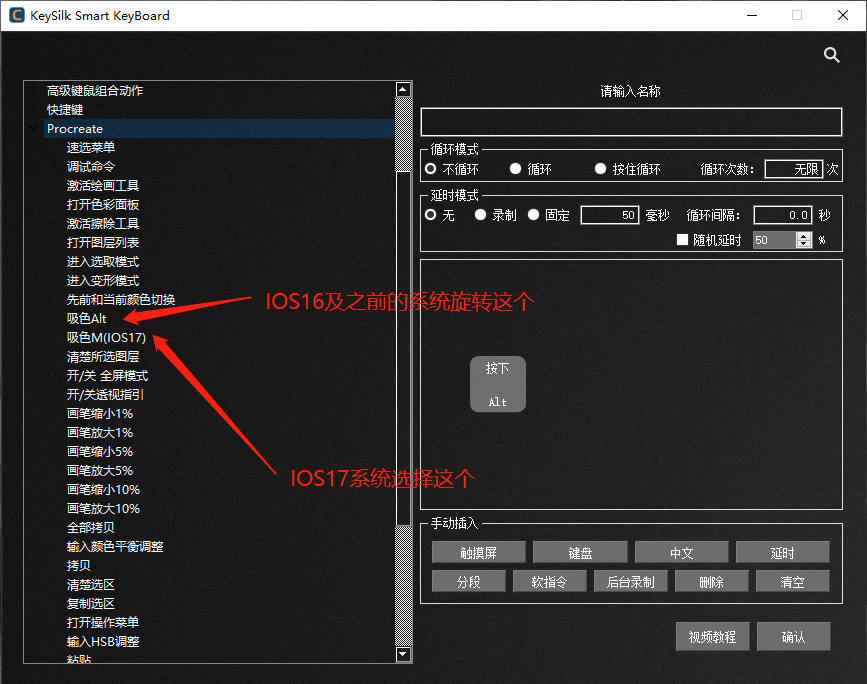867x684 pixels.
Task: Open the 视频教程 video tutorial
Action: point(712,636)
